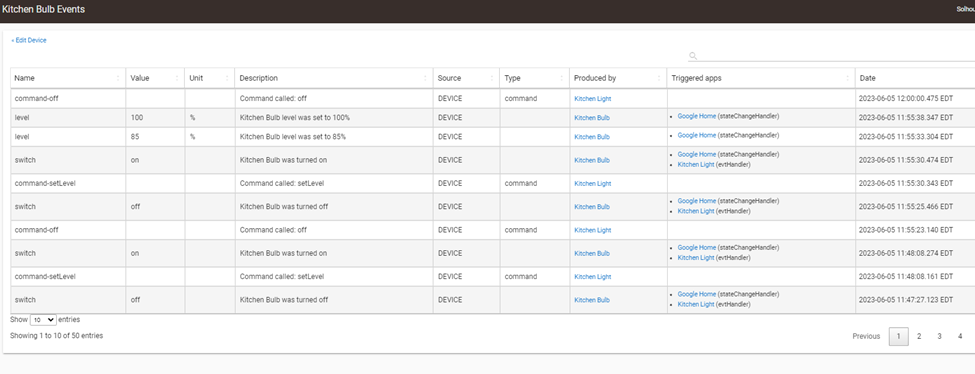The width and height of the screenshot is (975, 374).
Task: Click 'Command called: setLevel' in the 11:55:30.343 row
Action: pyautogui.click(x=282, y=184)
